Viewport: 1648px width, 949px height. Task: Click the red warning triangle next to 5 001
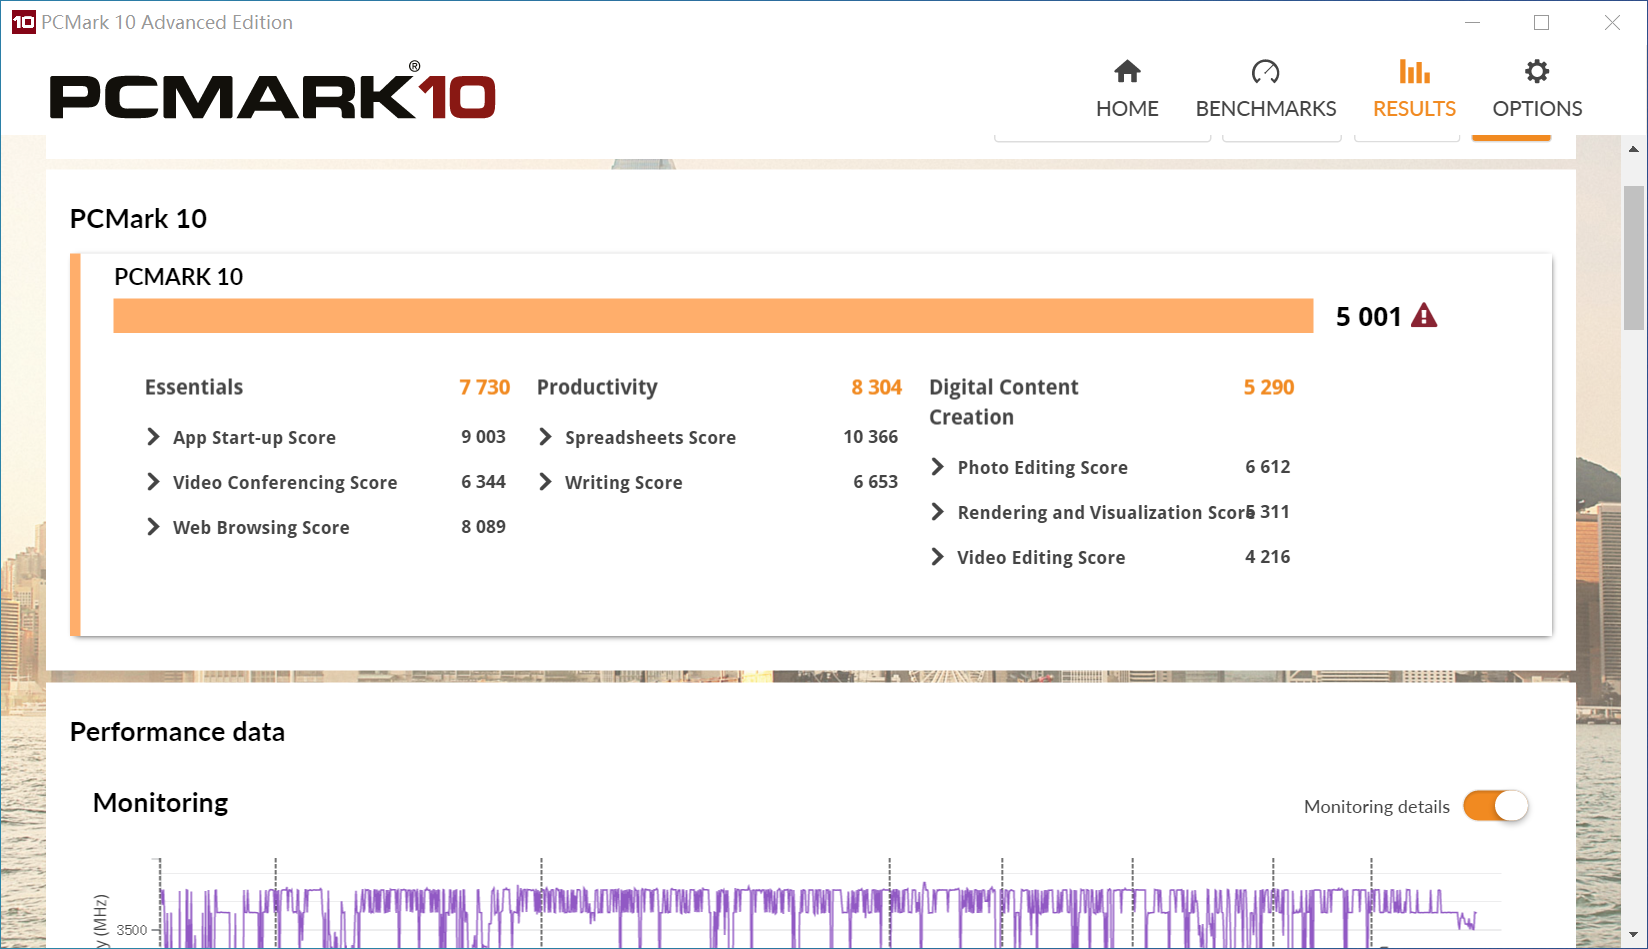tap(1424, 316)
